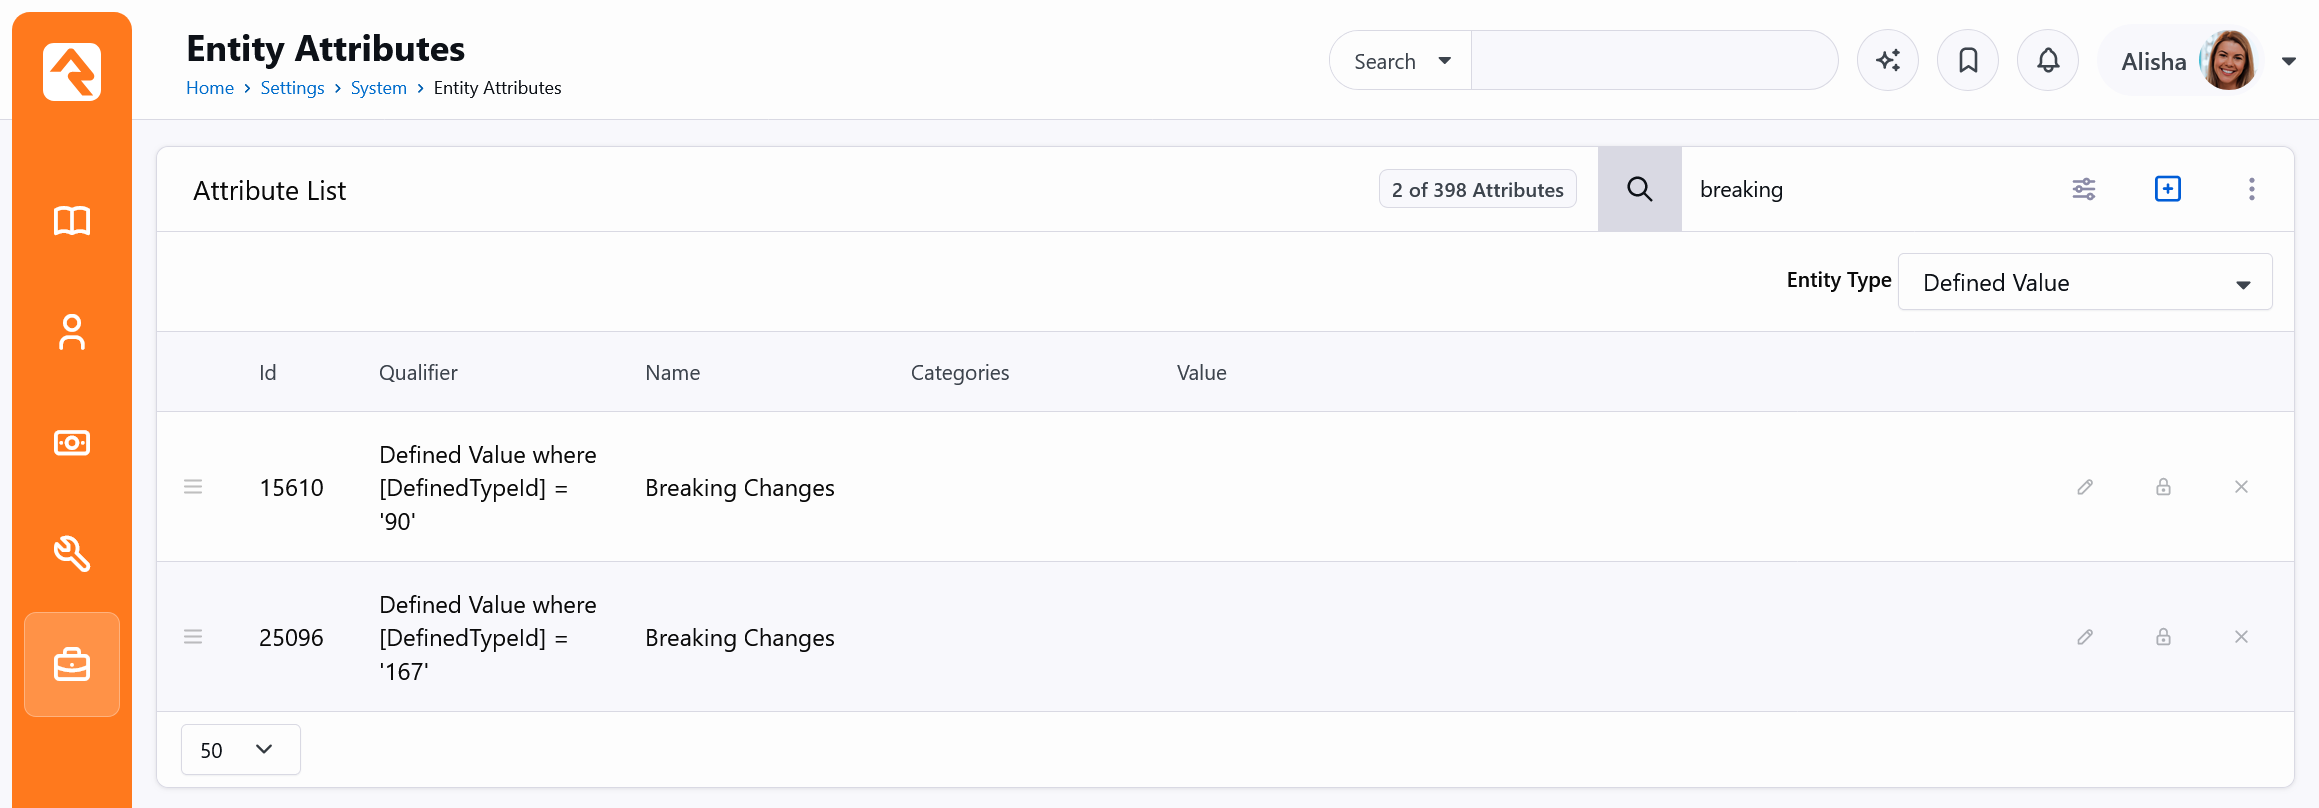The width and height of the screenshot is (2319, 808).
Task: Click qualifier text ending with '167'
Action: click(x=488, y=638)
